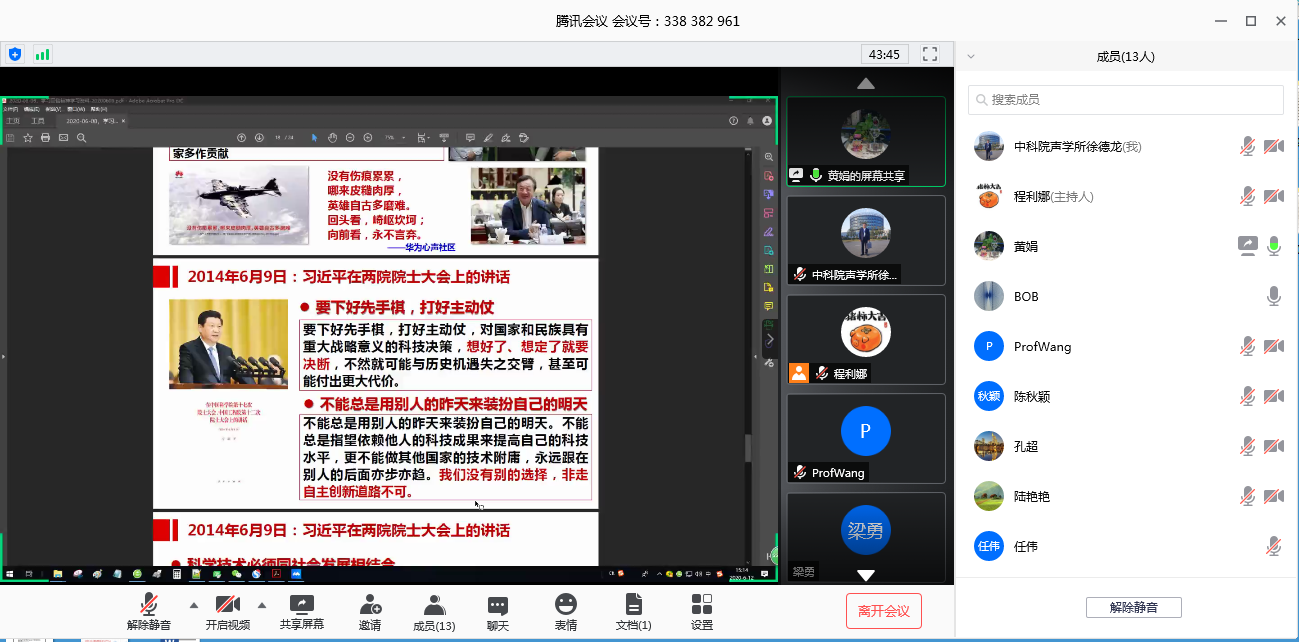This screenshot has width=1299, height=642.
Task: Toggle BOB's microphone in member list
Action: [x=1273, y=296]
